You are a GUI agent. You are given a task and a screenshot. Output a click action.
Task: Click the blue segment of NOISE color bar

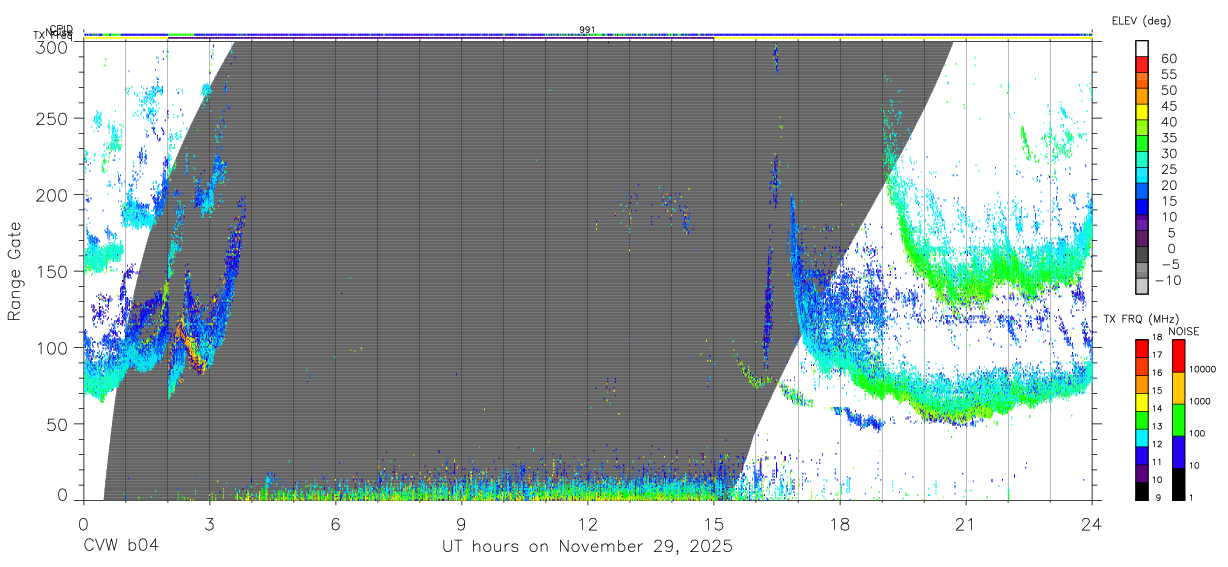coord(1178,451)
